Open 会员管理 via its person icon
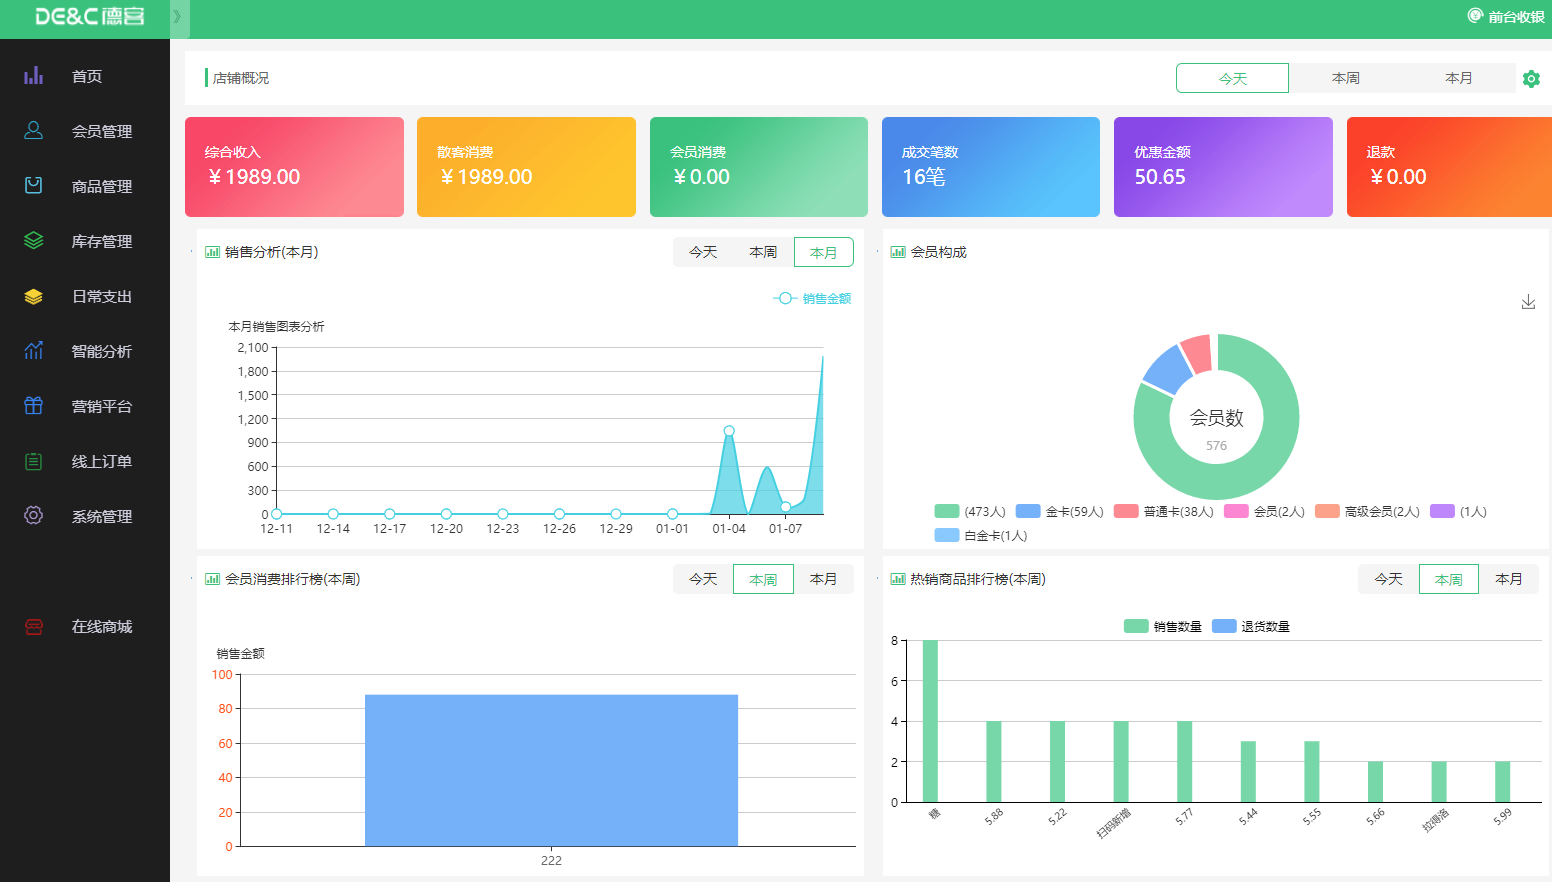This screenshot has height=882, width=1552. pos(34,131)
